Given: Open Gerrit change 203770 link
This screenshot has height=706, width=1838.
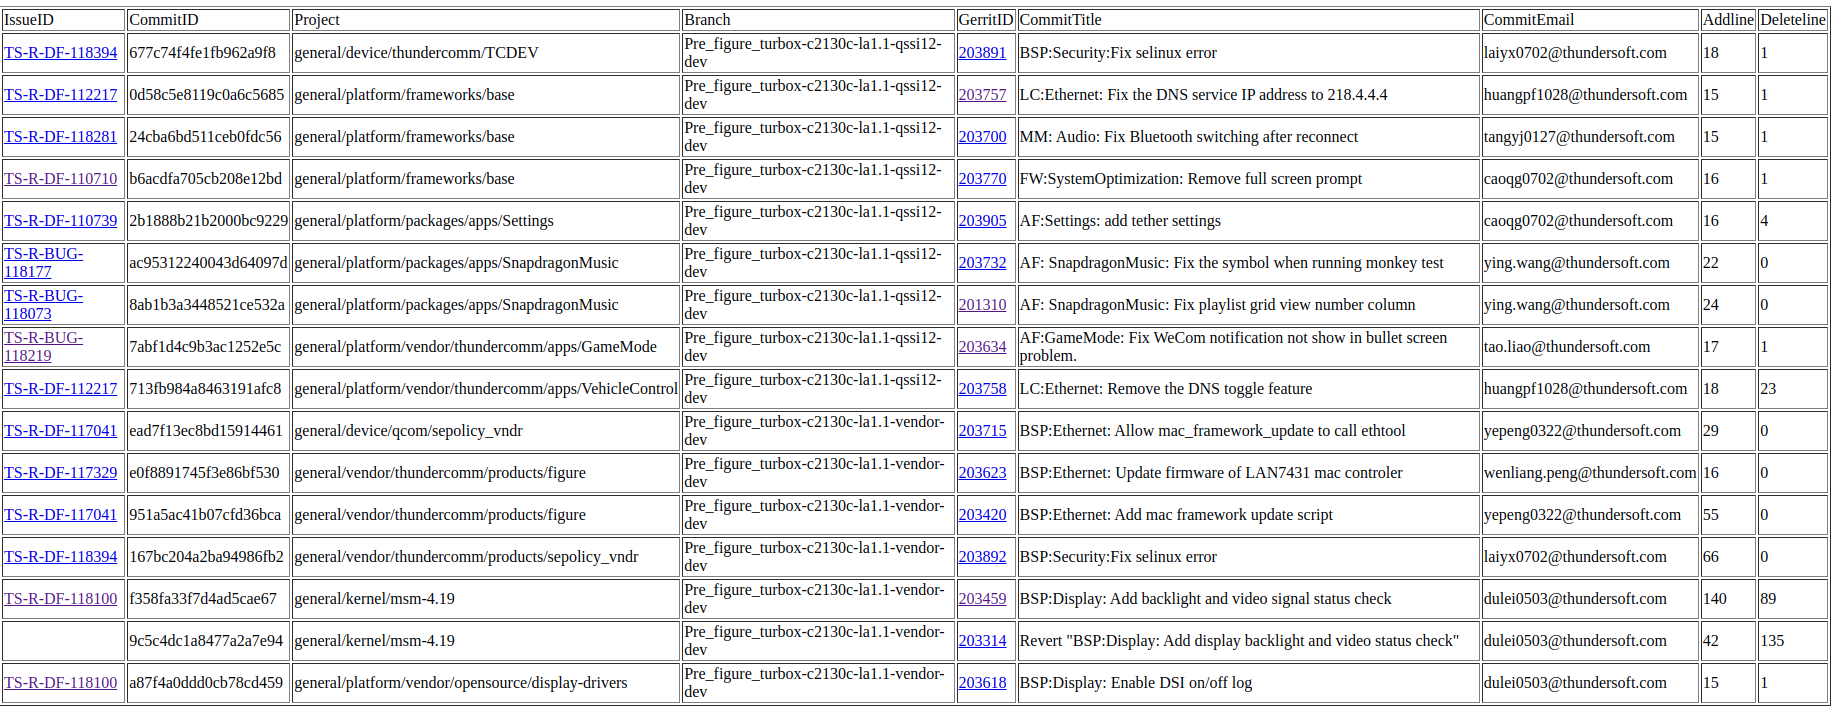Looking at the screenshot, I should [982, 179].
